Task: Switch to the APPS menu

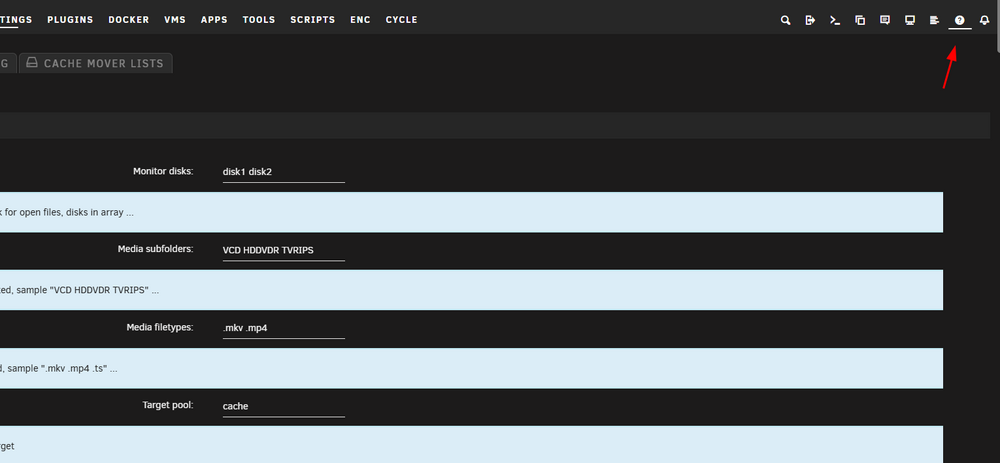Action: (214, 20)
